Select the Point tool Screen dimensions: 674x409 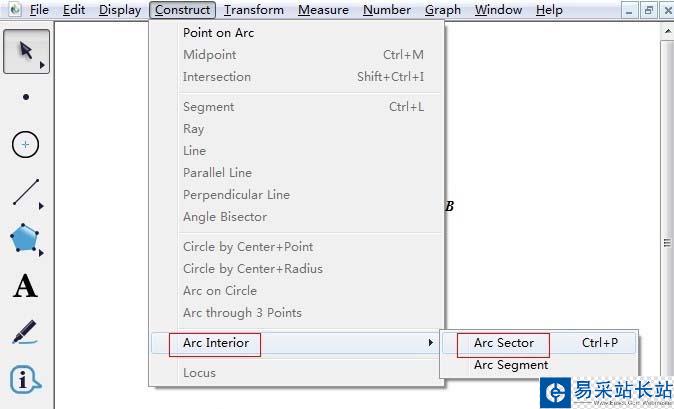click(x=26, y=98)
